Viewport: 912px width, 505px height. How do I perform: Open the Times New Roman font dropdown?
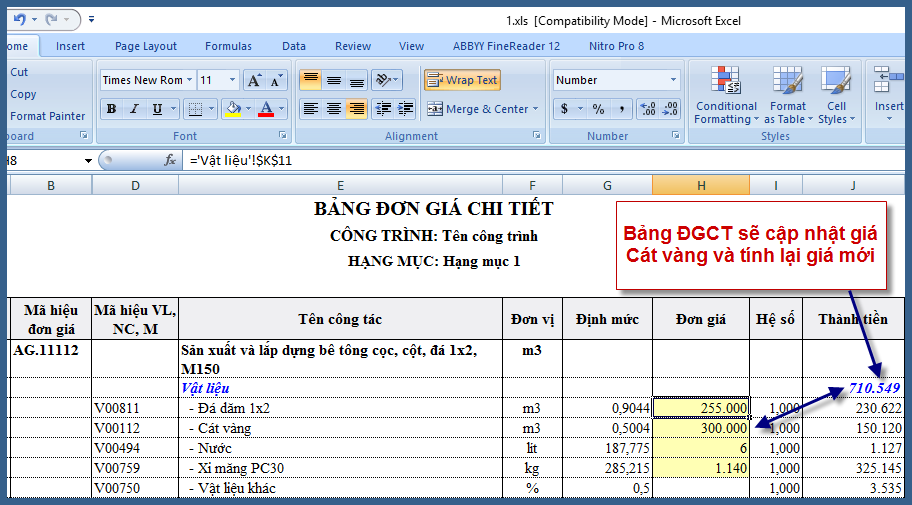(x=189, y=80)
